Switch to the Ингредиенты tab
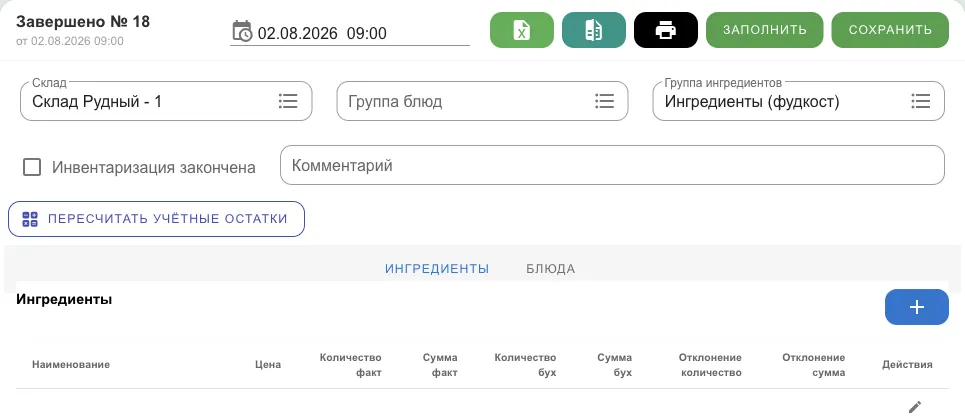Screen dimensions: 965x420 point(437,269)
